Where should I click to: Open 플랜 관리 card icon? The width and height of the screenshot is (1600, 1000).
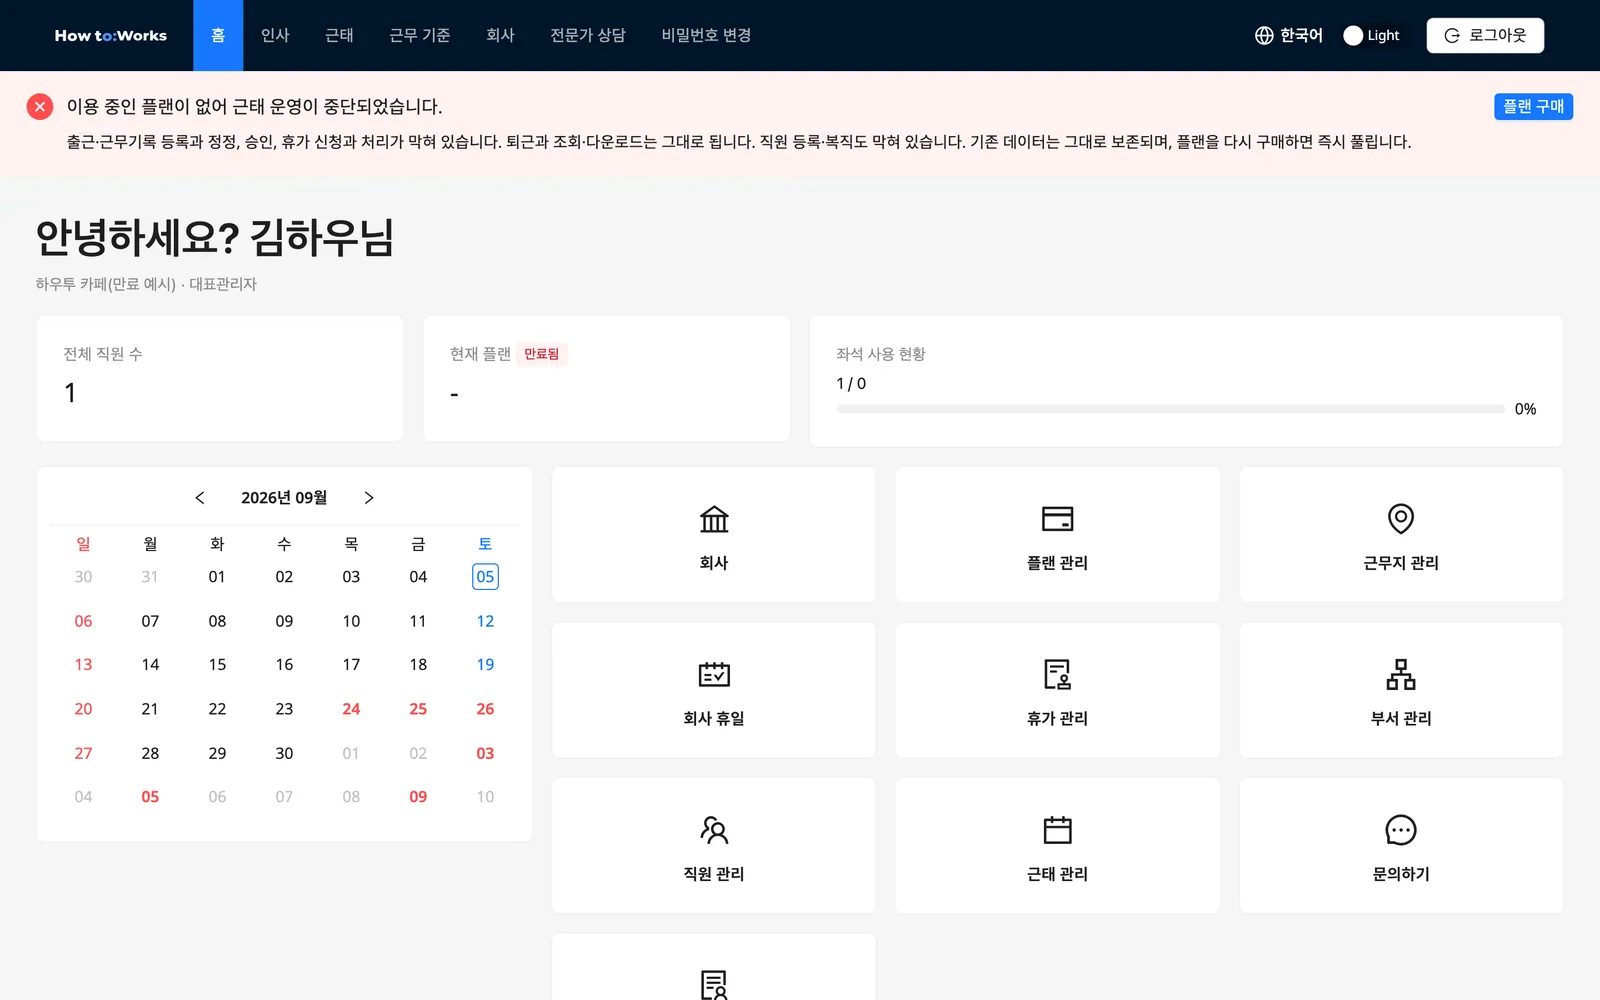click(1057, 518)
